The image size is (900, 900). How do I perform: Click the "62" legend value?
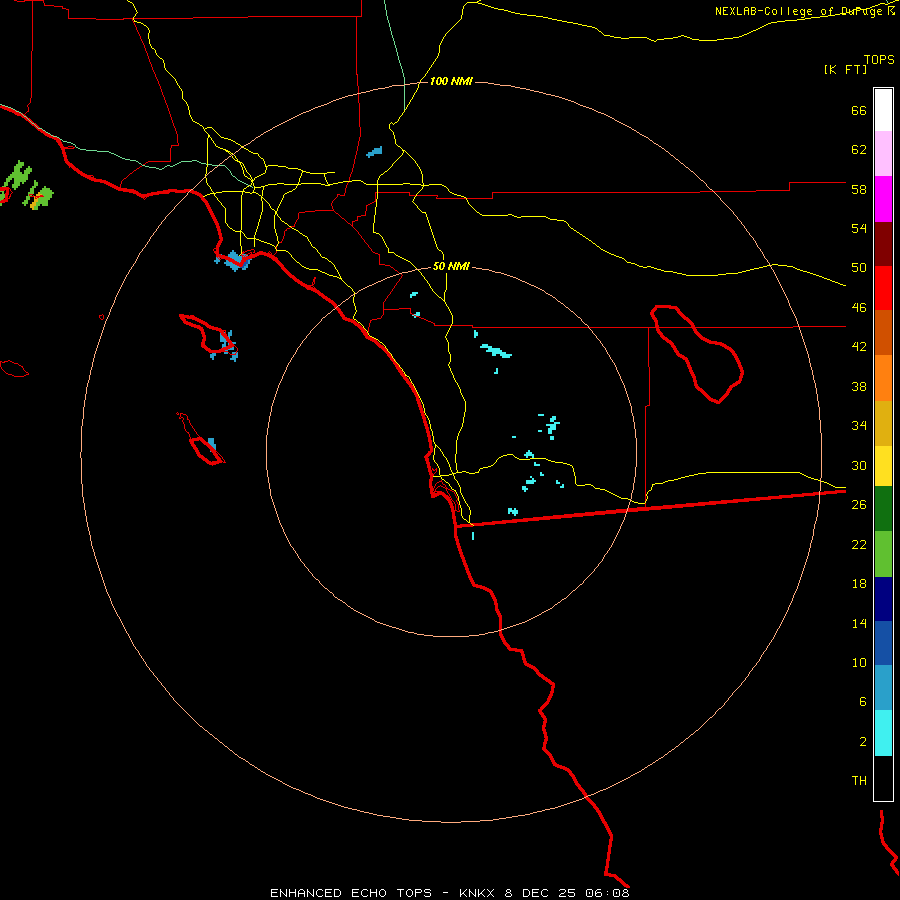(x=859, y=149)
